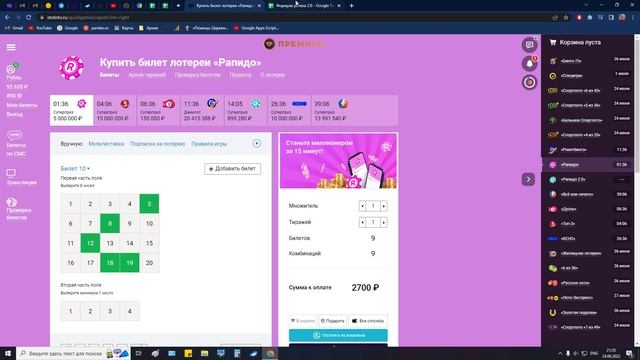Viewport: 640px width, 360px height.
Task: Click Добавить билет button
Action: pos(232,169)
